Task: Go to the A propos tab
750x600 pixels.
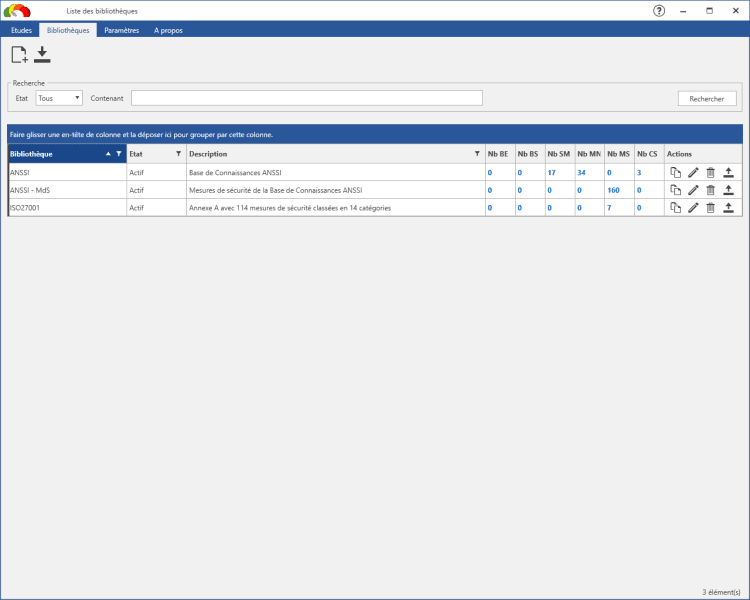Action: 168,30
